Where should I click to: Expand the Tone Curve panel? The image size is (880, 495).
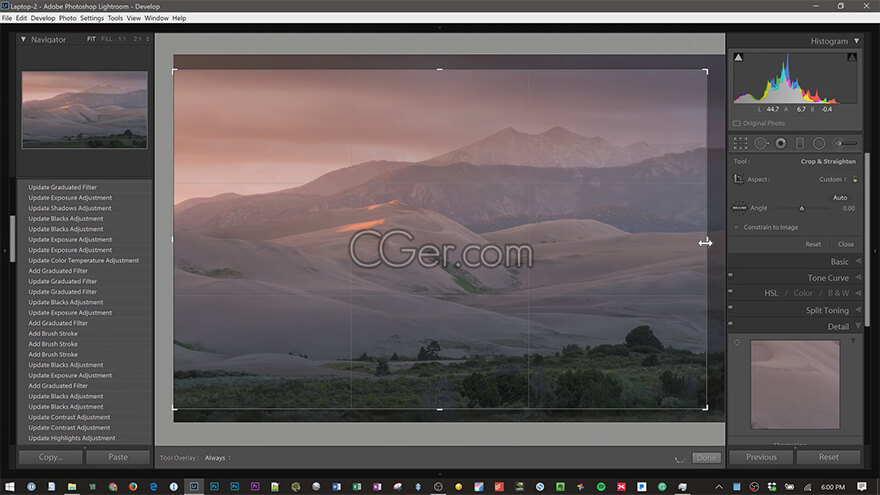(x=858, y=277)
